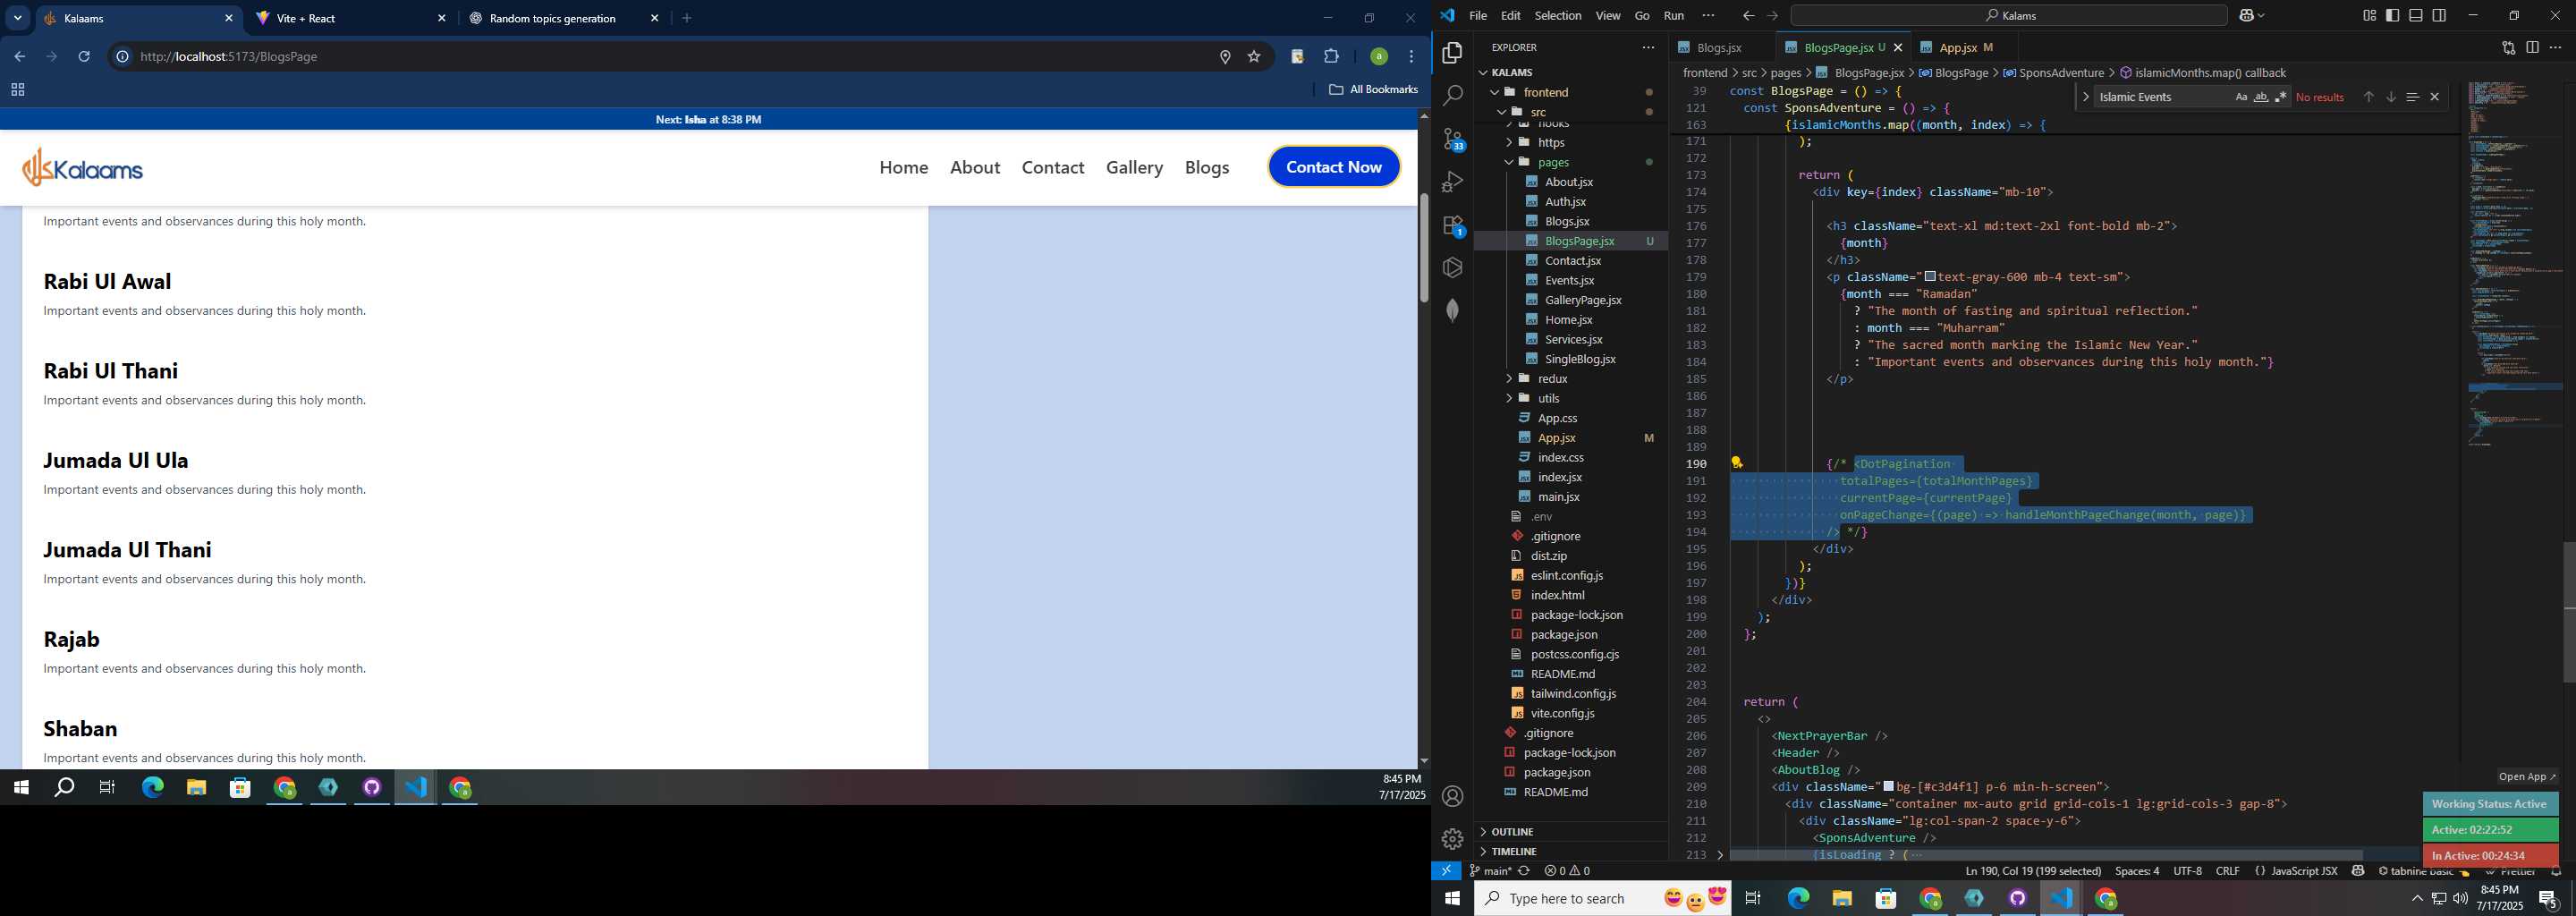
Task: Expand the redux folder
Action: [1509, 378]
